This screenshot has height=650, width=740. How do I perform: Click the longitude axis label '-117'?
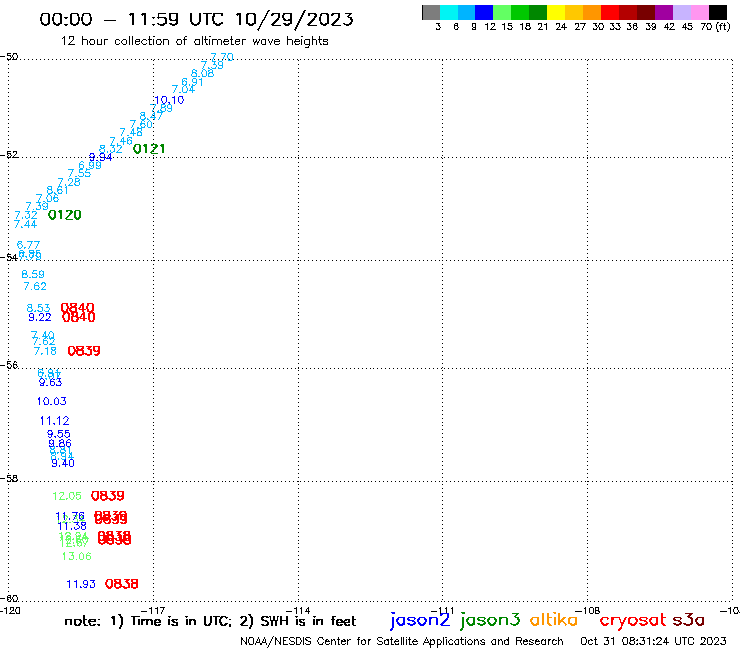coord(153,610)
